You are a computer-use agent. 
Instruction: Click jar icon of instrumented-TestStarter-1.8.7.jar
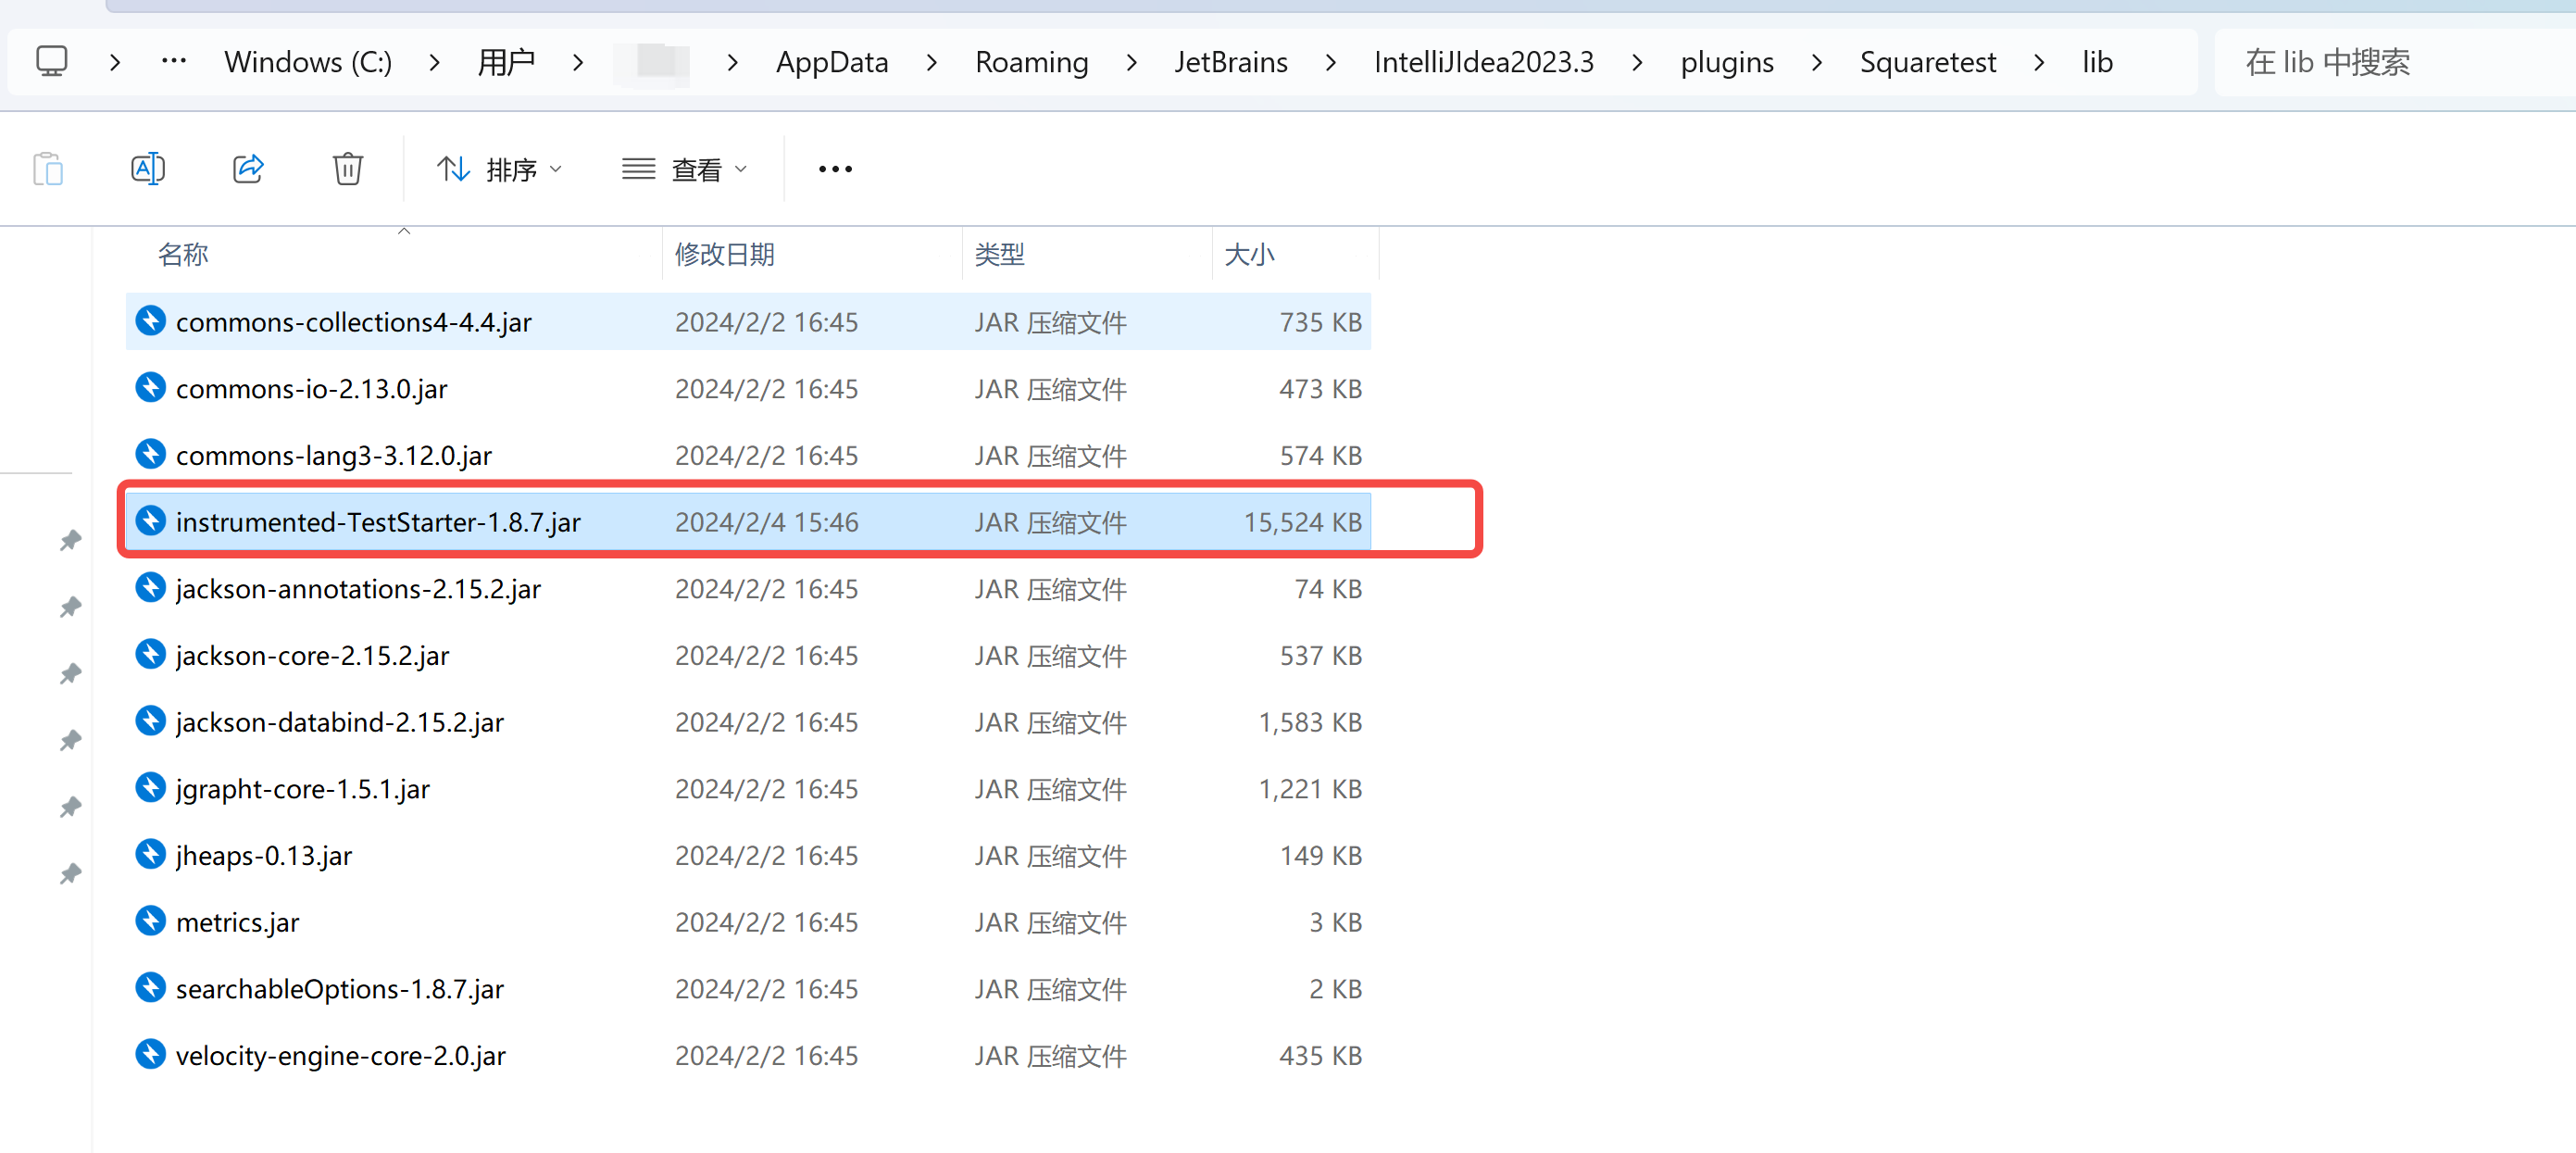(x=150, y=520)
